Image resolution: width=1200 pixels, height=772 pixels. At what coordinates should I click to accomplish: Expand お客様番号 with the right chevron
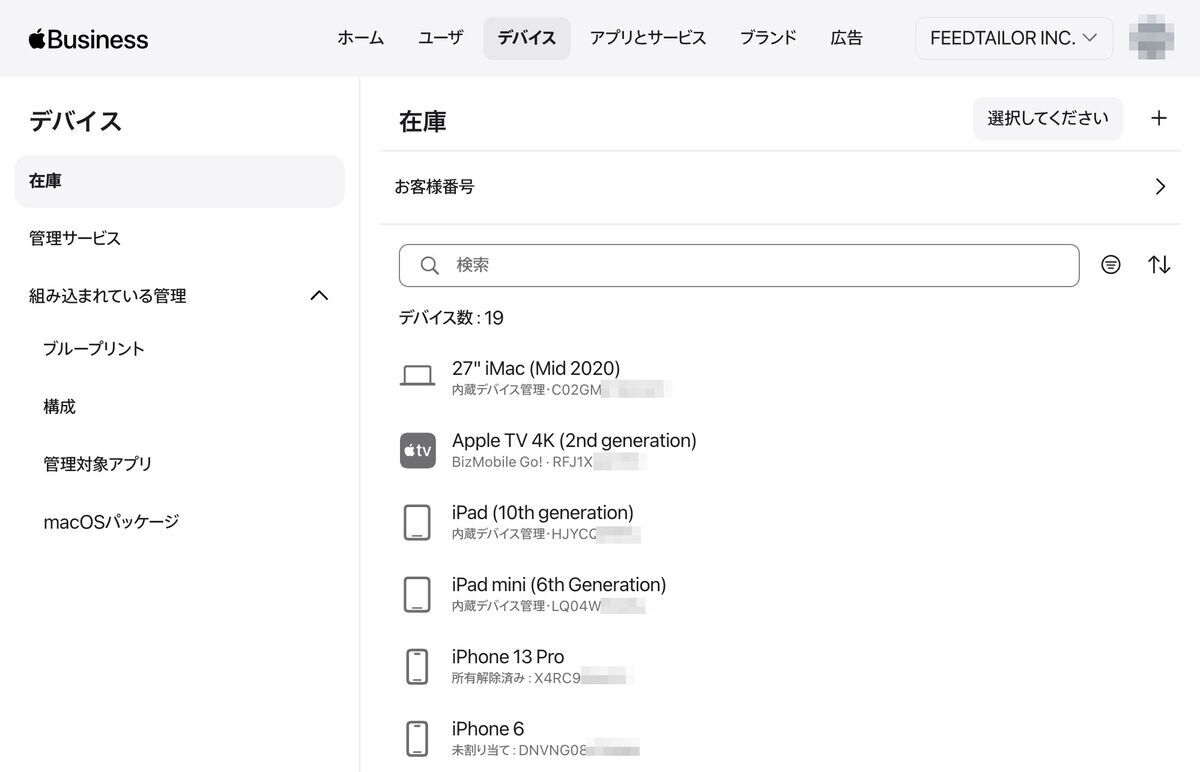[1160, 187]
